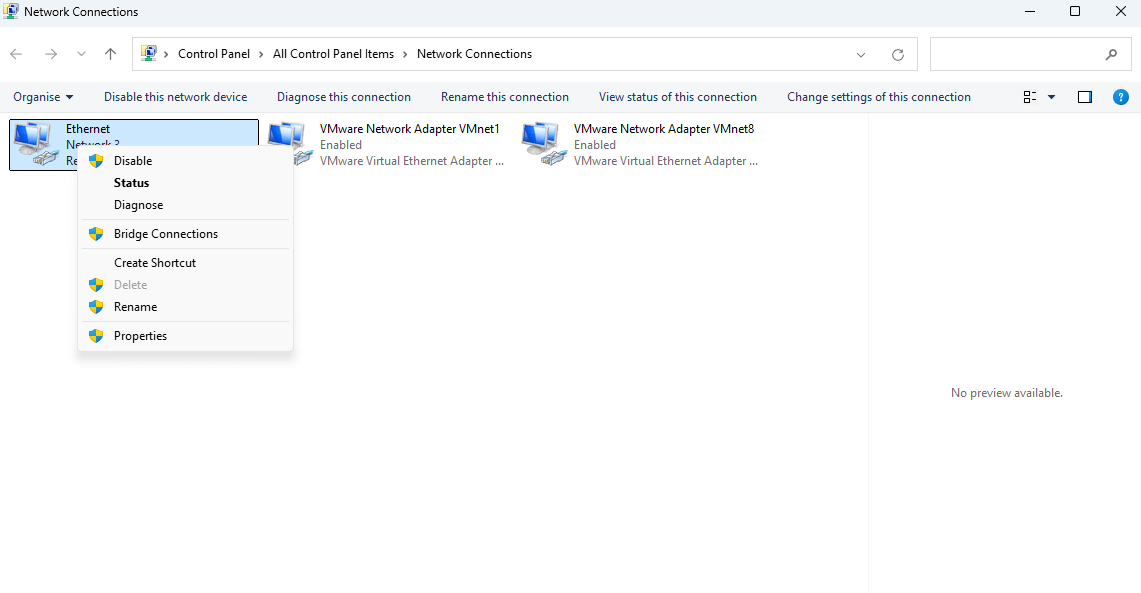Click the search magnifier icon
Viewport: 1141px width, 593px height.
point(1111,55)
